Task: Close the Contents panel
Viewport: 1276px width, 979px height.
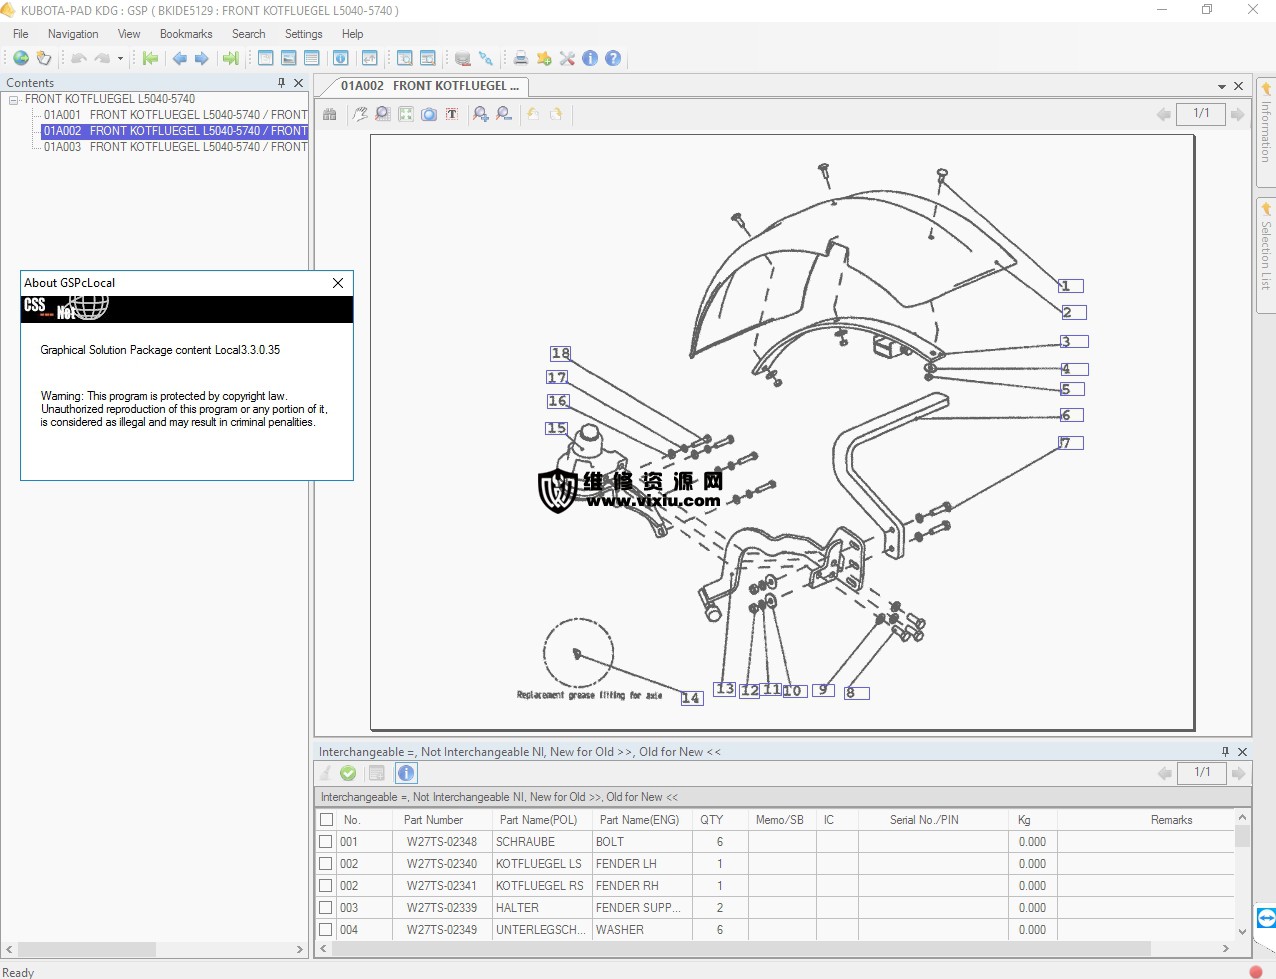Action: [298, 83]
